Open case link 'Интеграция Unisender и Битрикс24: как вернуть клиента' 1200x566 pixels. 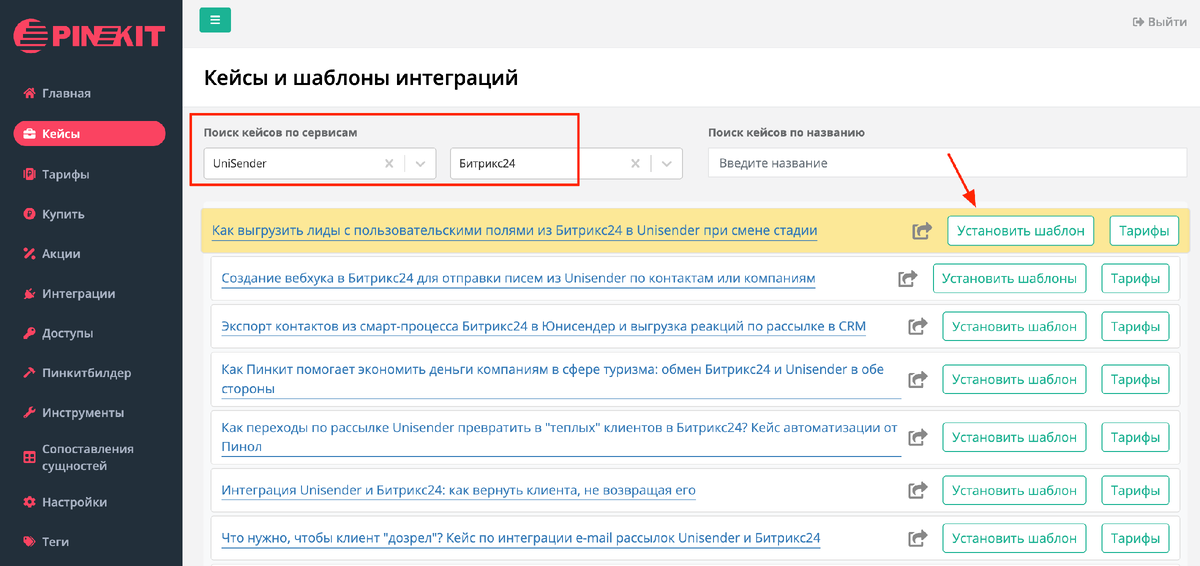[x=458, y=490]
